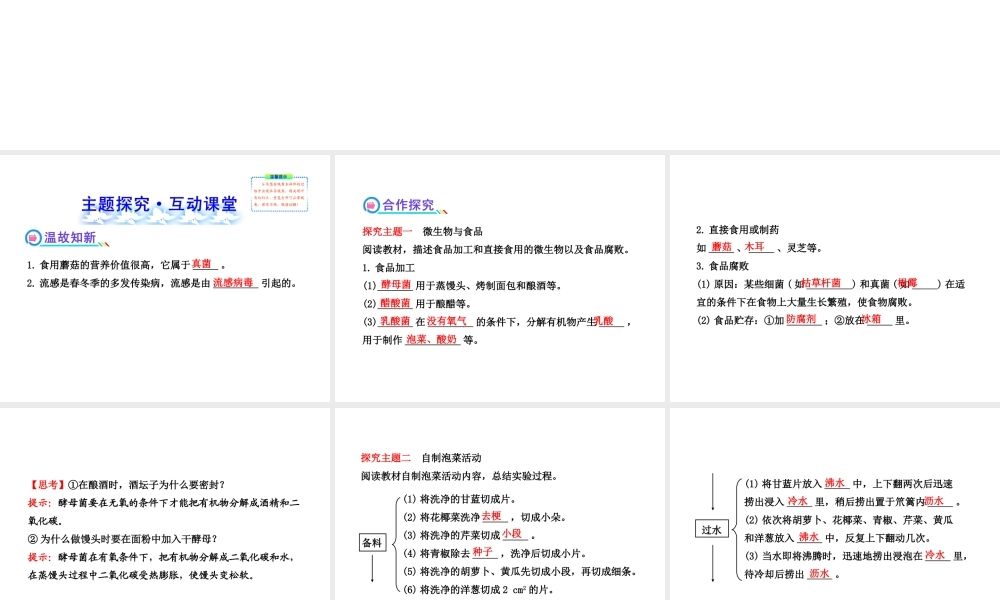Select the title 主题探究·互动课堂
Image resolution: width=1000 pixels, height=600 pixels.
point(159,204)
